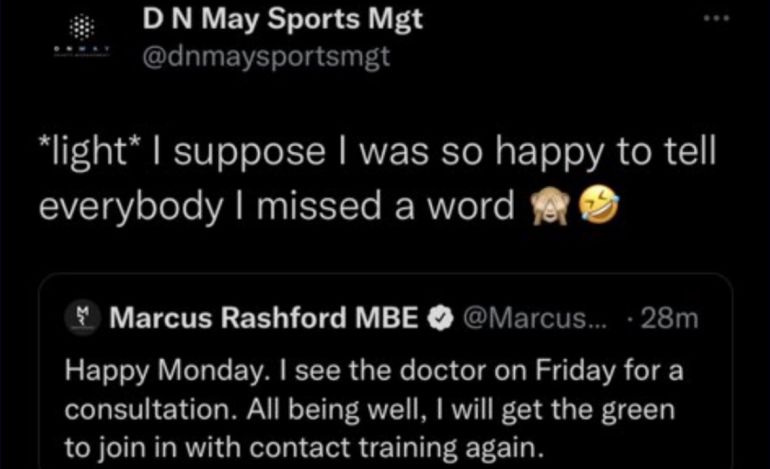Click the word "consultation" in quoted tweet
The height and width of the screenshot is (469, 770).
click(x=151, y=409)
